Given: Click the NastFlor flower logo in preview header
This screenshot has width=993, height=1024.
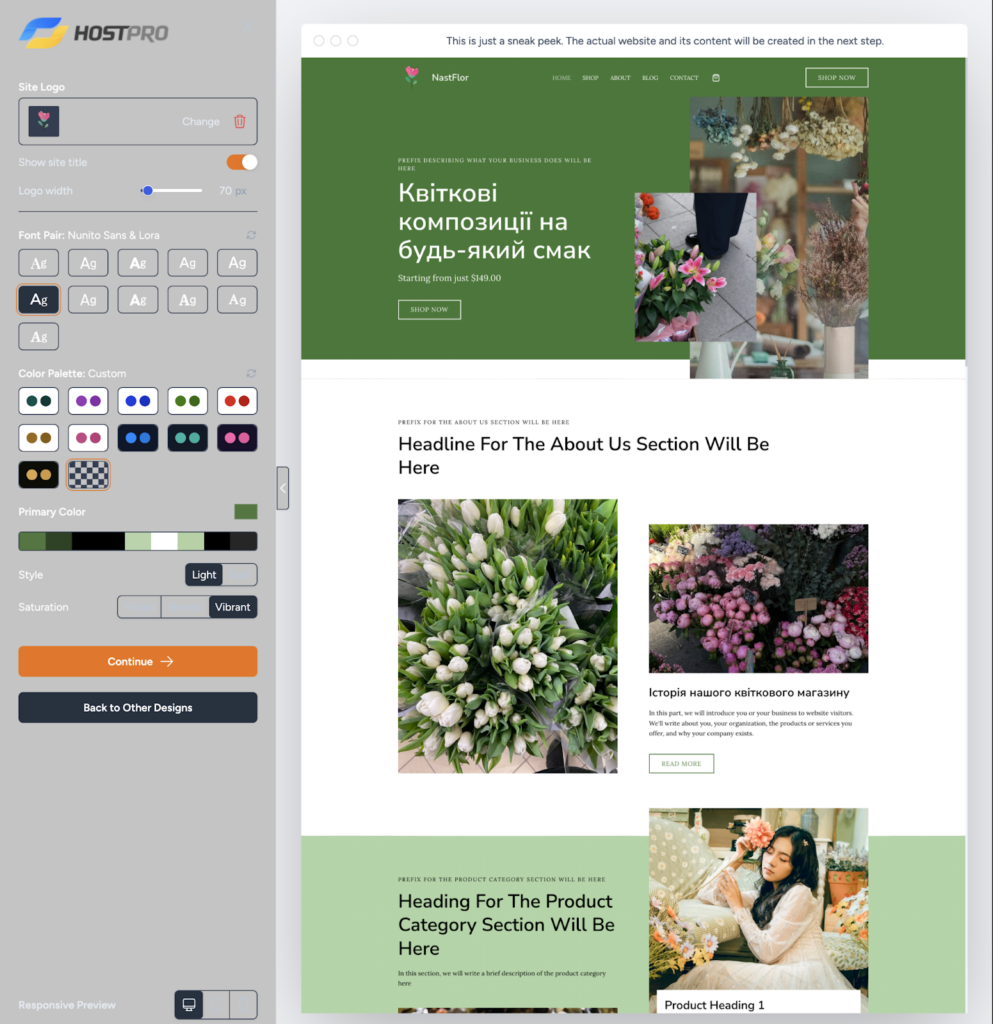Looking at the screenshot, I should pos(411,76).
